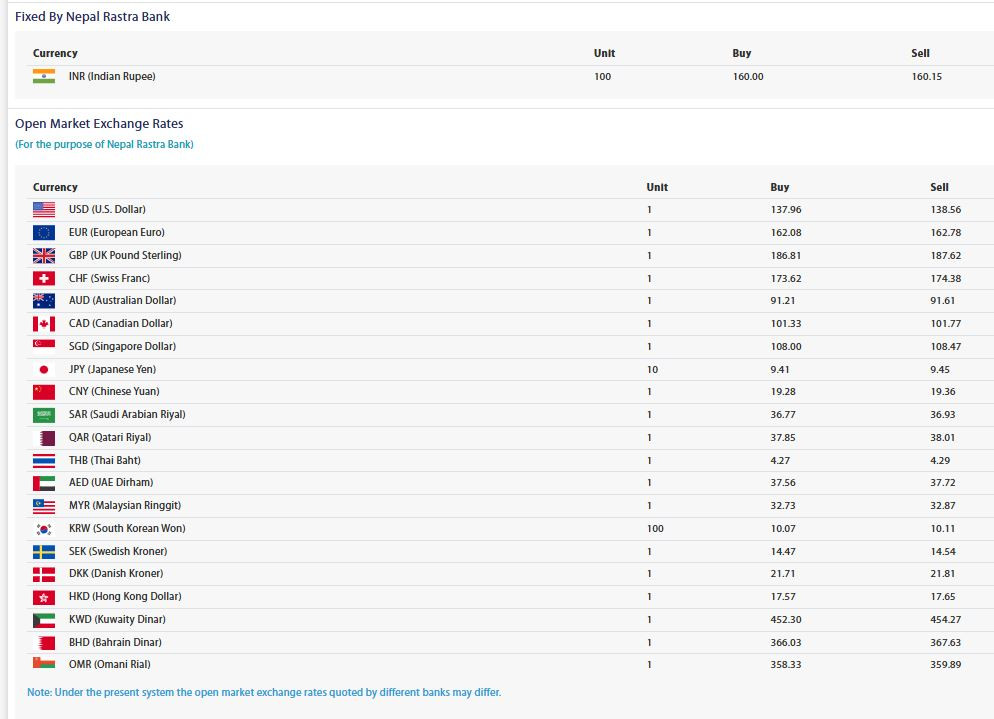Select the 'KWD (Kuwaity Dinar)' currency name
This screenshot has height=719, width=994.
coord(117,619)
